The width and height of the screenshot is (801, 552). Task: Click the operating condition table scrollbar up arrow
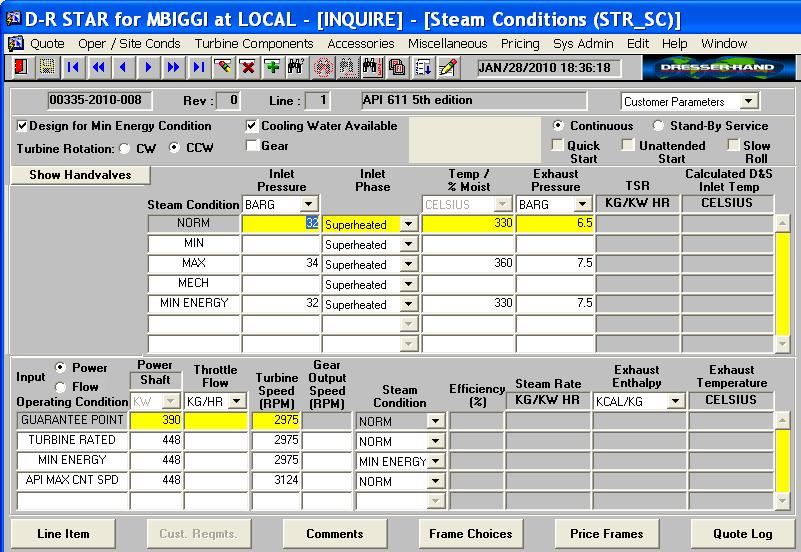(x=783, y=421)
